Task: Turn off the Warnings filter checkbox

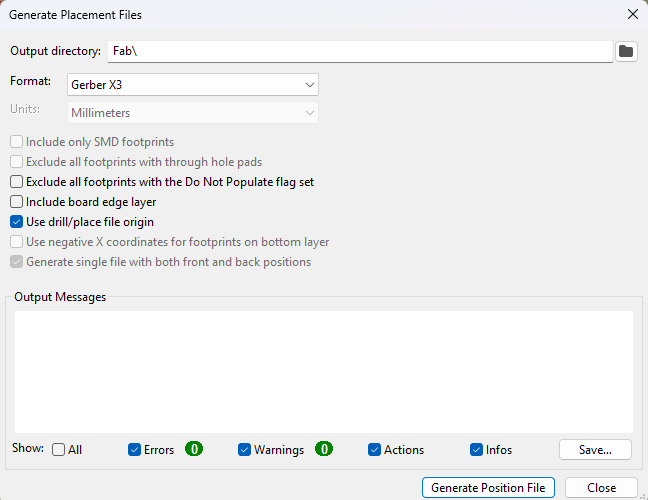Action: point(244,450)
